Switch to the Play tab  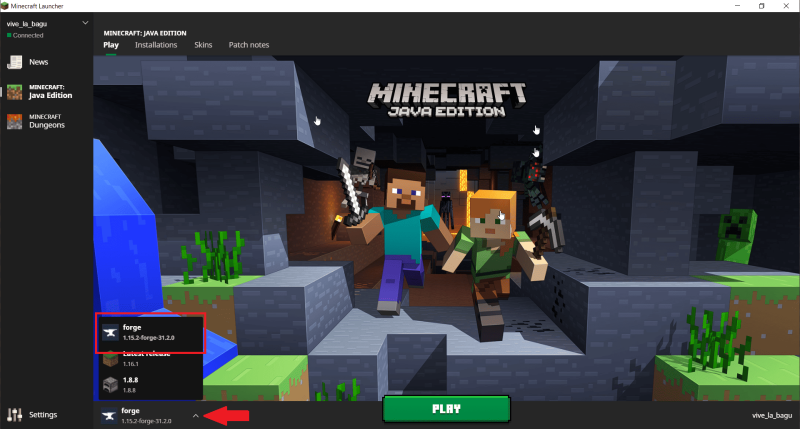tap(111, 45)
